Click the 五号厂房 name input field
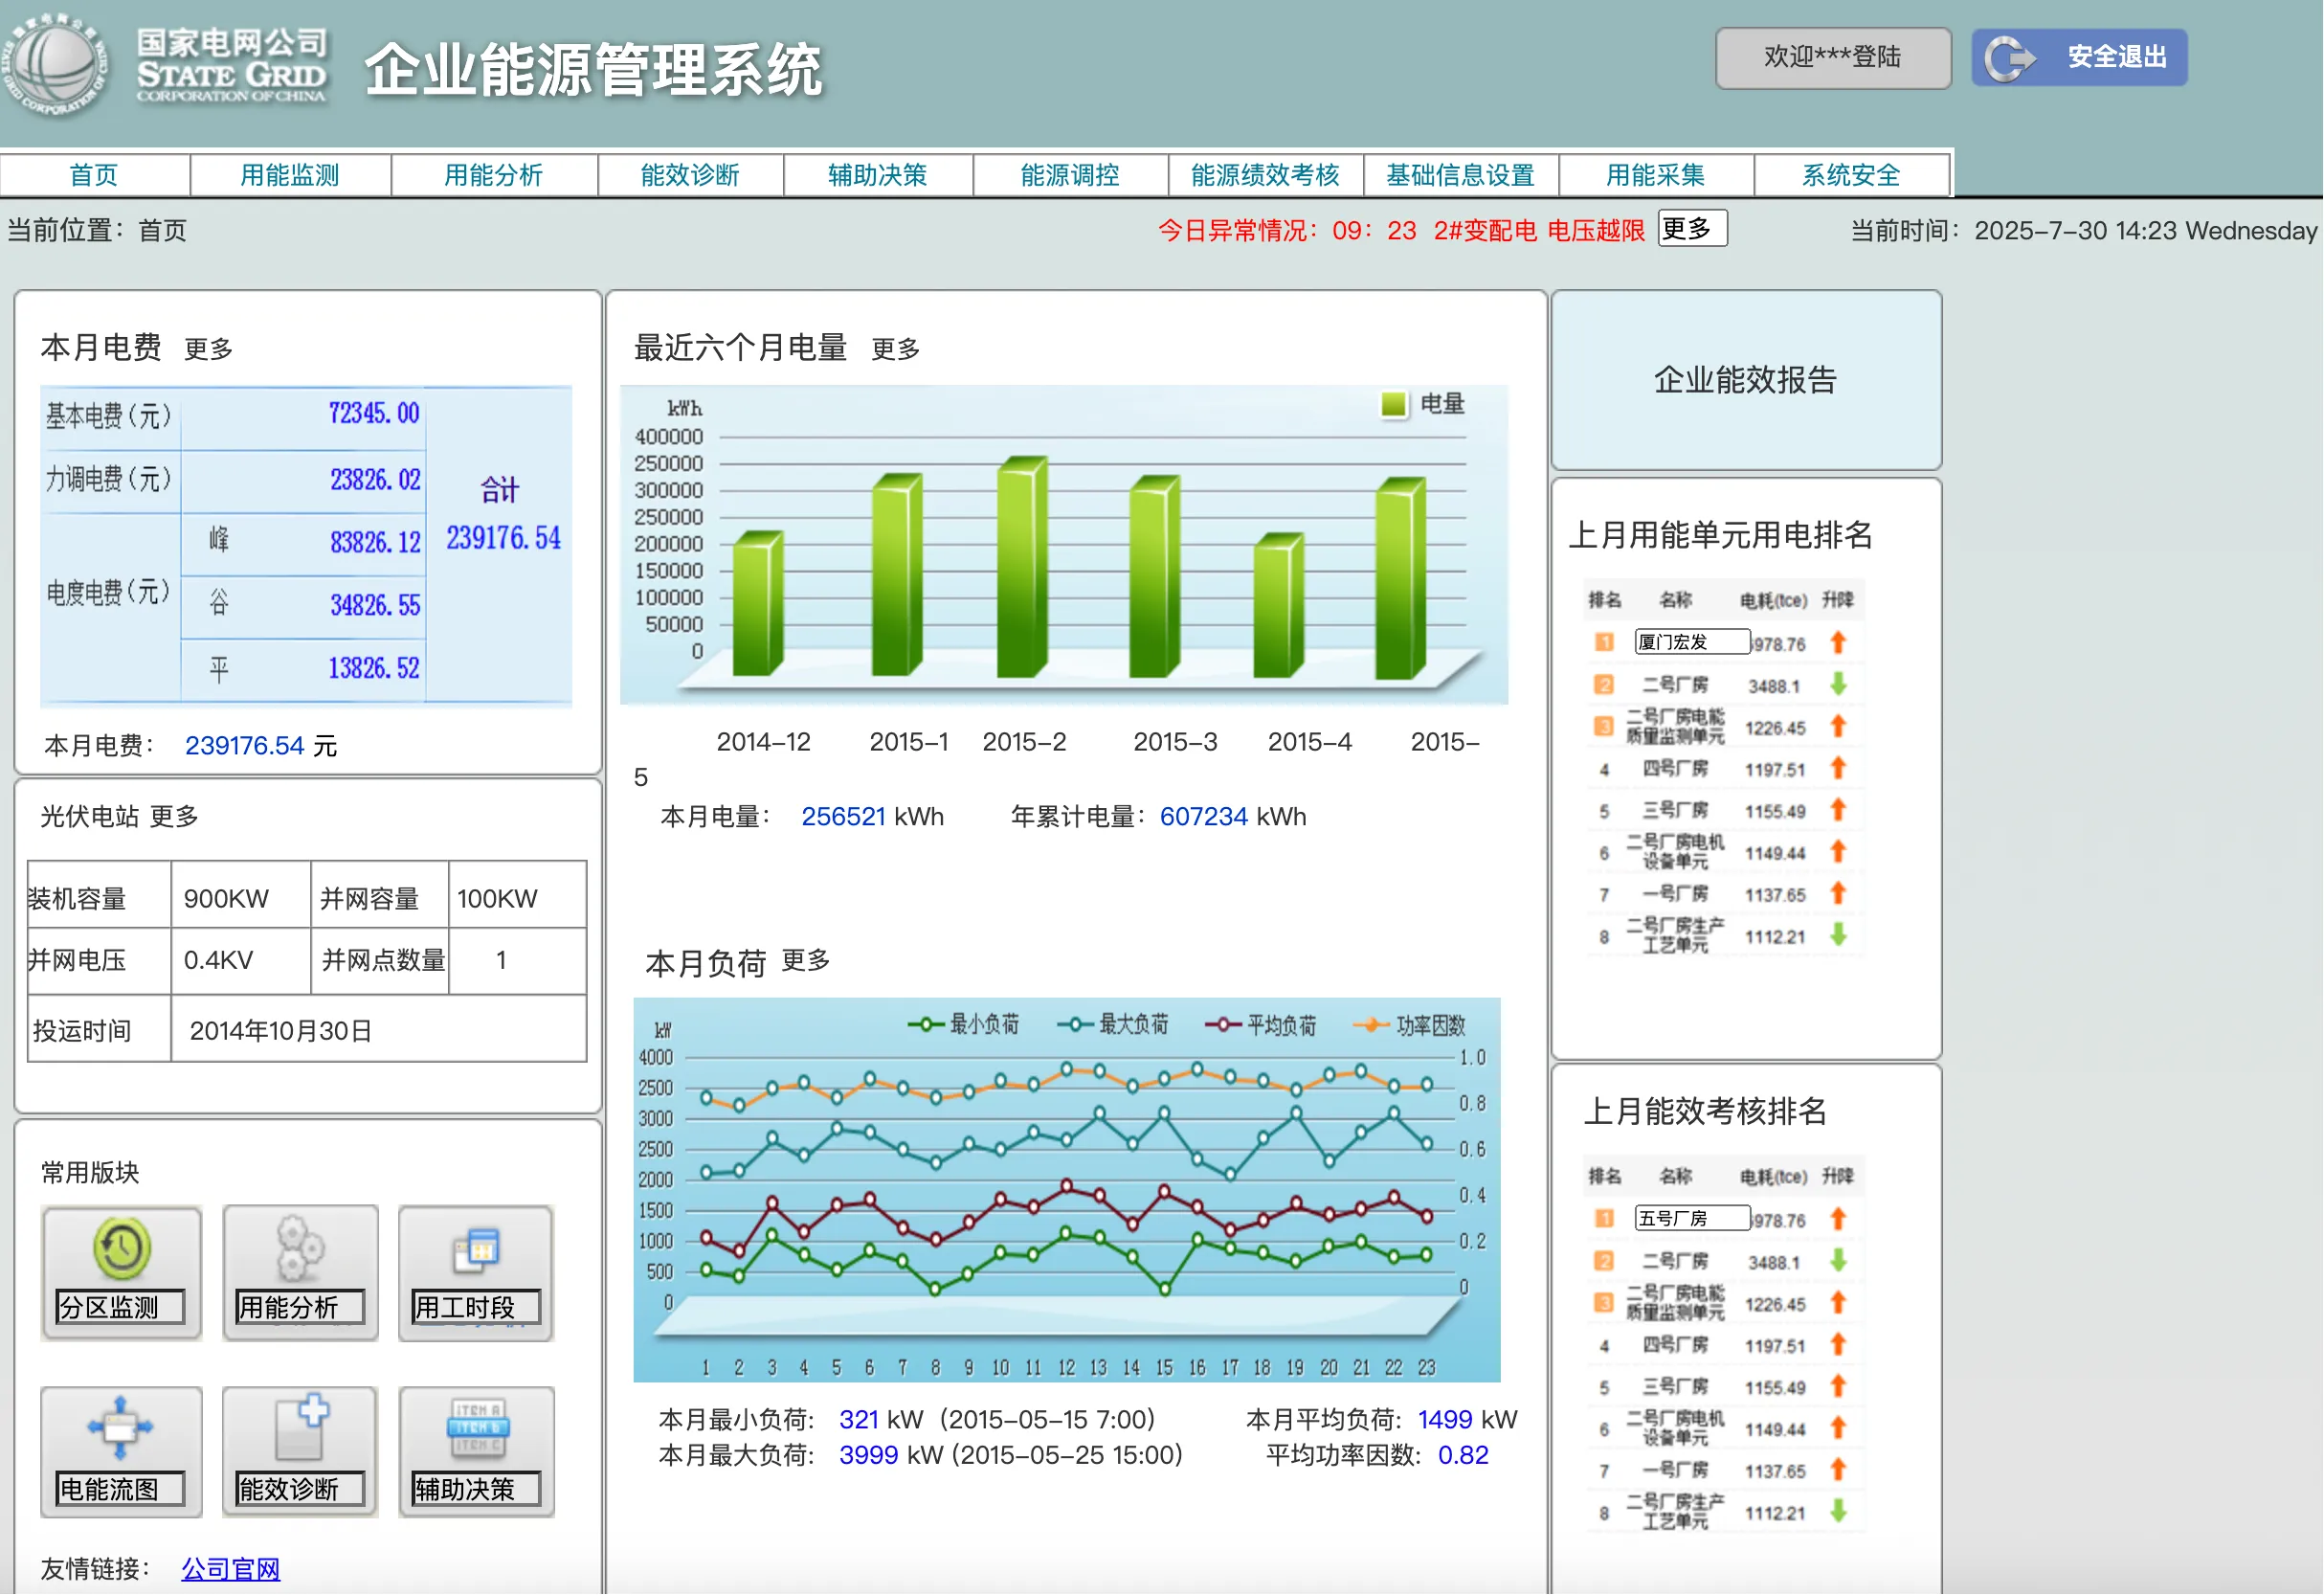 1693,1218
